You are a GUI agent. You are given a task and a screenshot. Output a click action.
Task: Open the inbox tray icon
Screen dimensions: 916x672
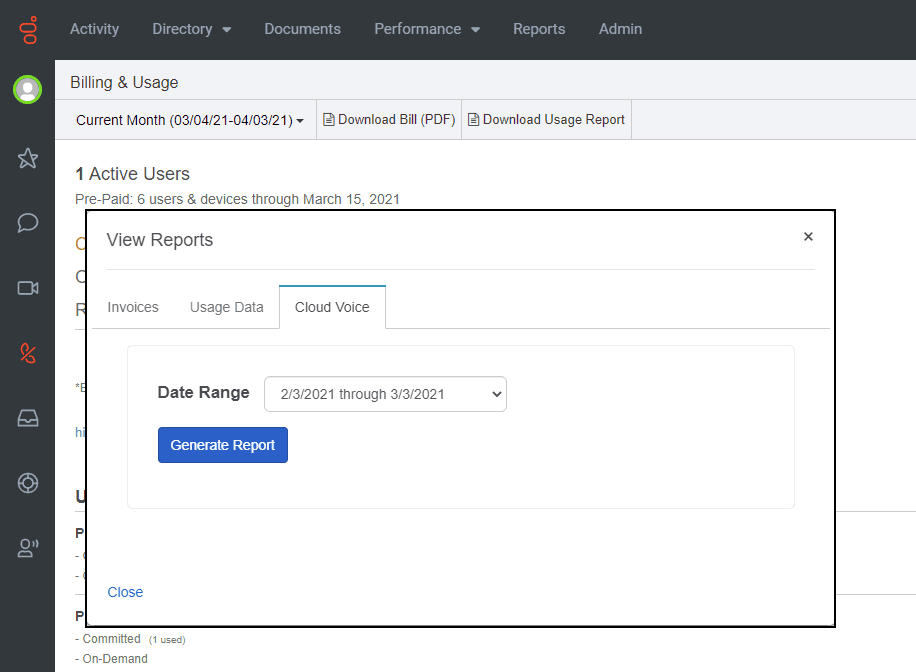pyautogui.click(x=28, y=418)
